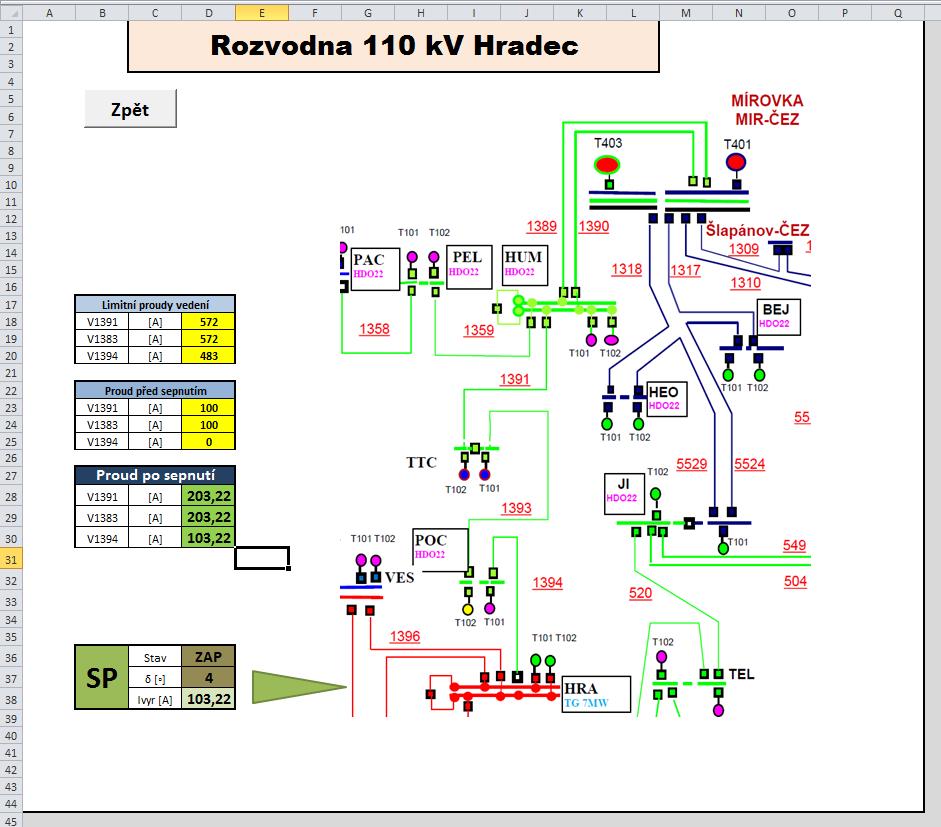941x827 pixels.
Task: Open line link 1358
Action: pyautogui.click(x=374, y=329)
